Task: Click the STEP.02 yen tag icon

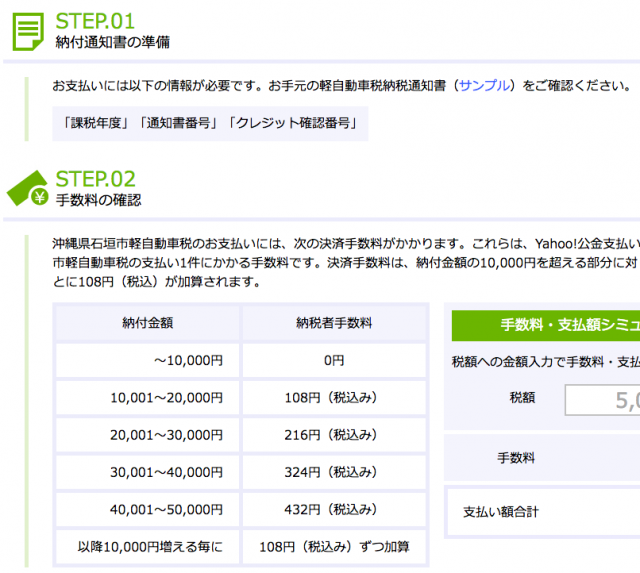Action: [27, 188]
